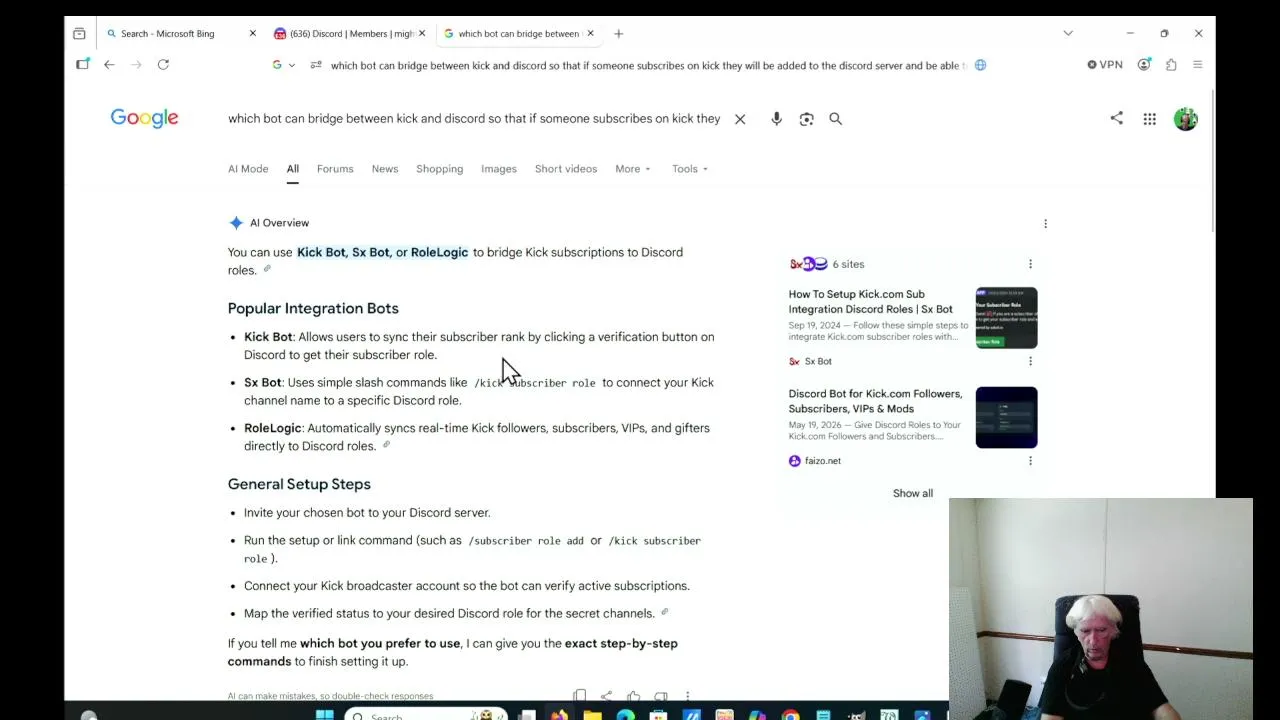Open a new browser tab
The height and width of the screenshot is (720, 1280).
[x=618, y=33]
